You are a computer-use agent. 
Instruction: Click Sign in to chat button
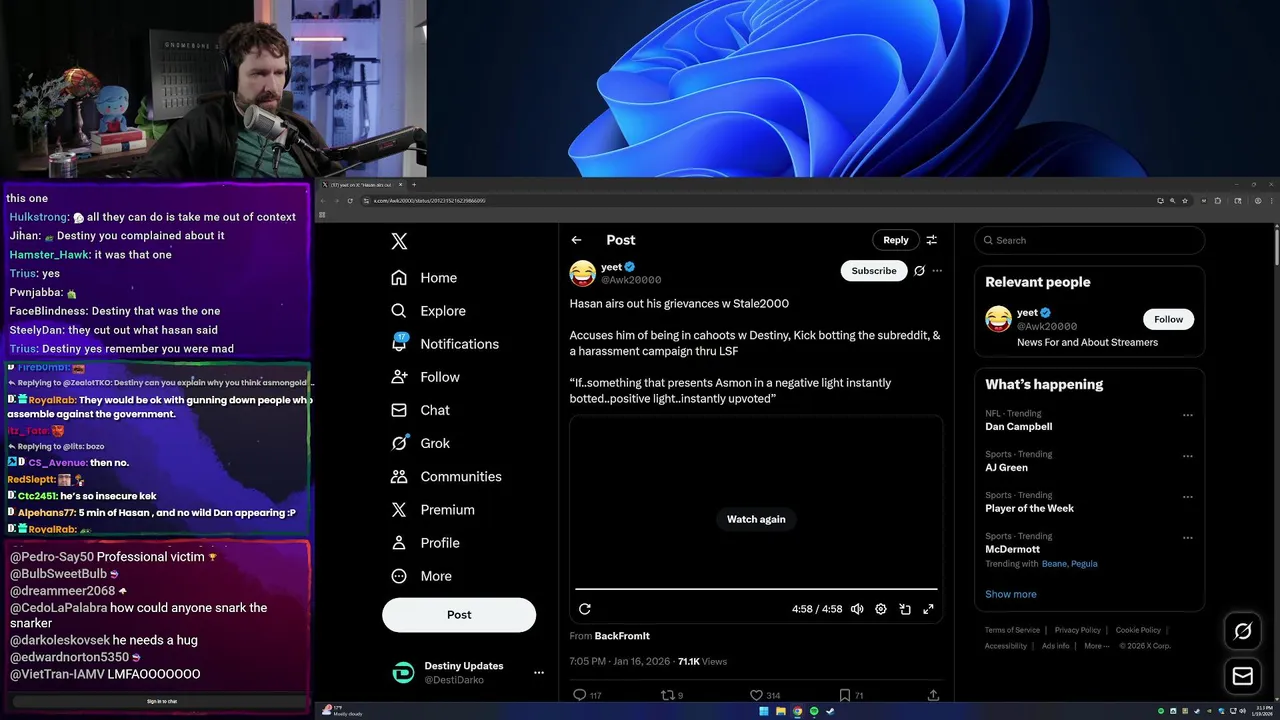[x=161, y=702]
